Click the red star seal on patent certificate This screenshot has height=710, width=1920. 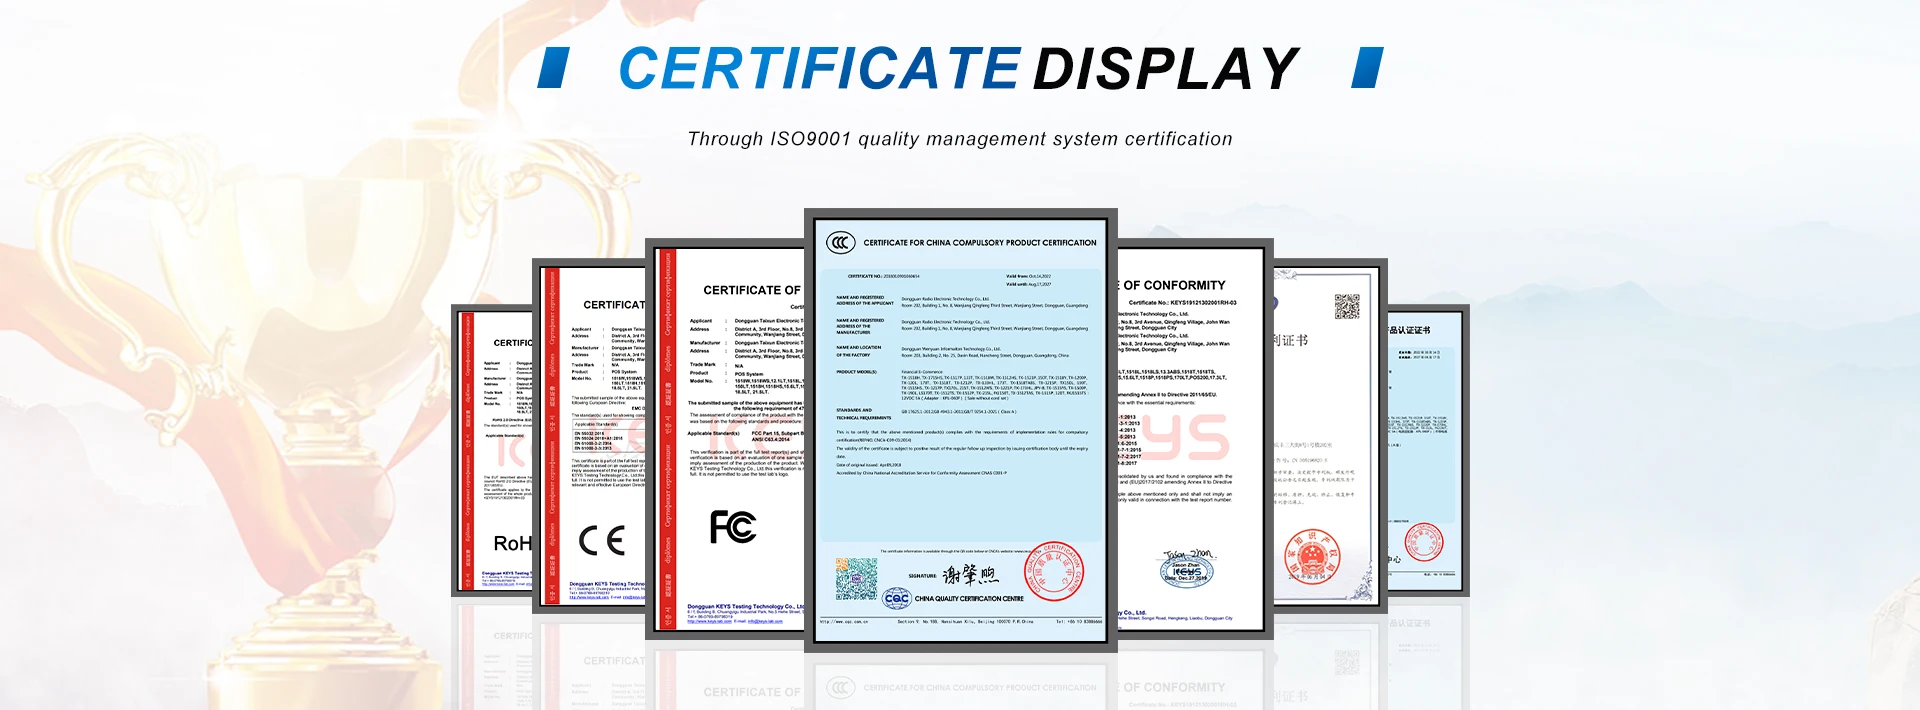point(1310,556)
